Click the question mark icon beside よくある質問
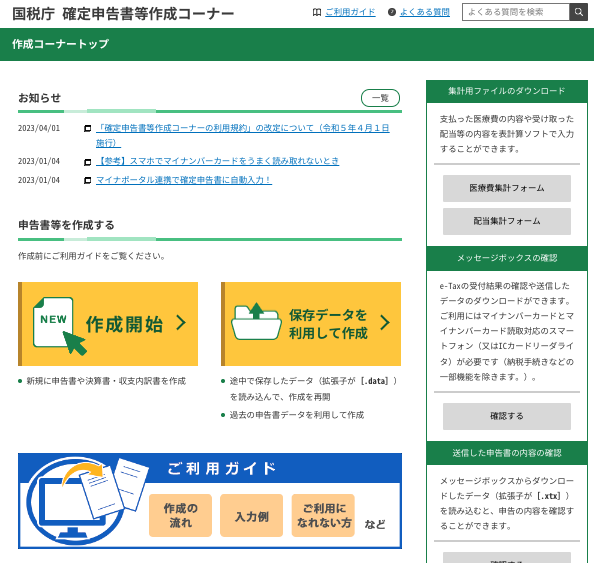The image size is (594, 563). [392, 13]
